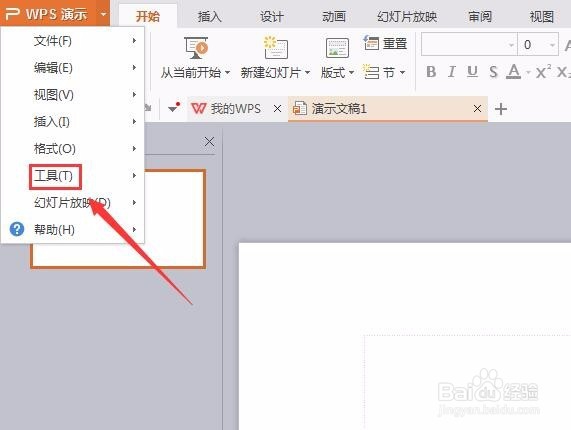The height and width of the screenshot is (430, 571).
Task: Toggle text shadow S button
Action: click(x=493, y=72)
